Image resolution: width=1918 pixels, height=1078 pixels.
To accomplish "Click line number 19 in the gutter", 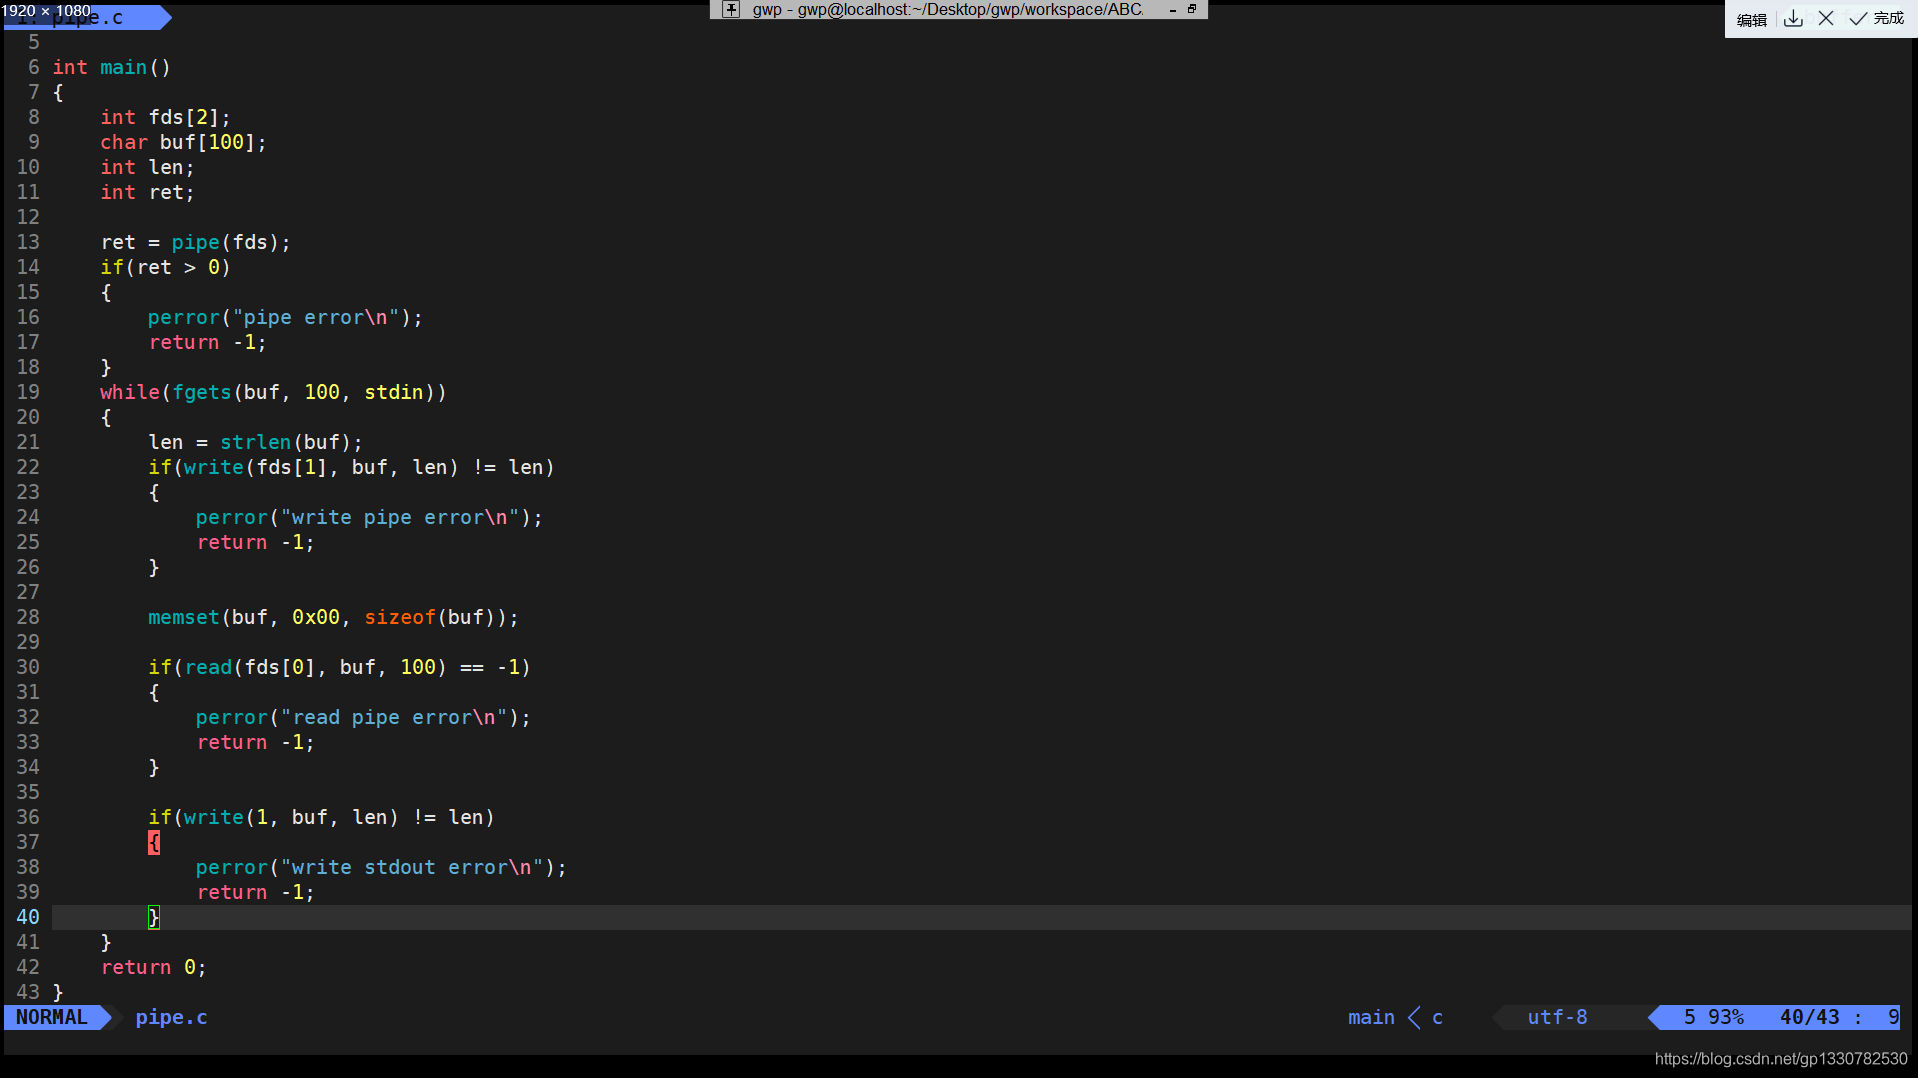I will pos(28,392).
